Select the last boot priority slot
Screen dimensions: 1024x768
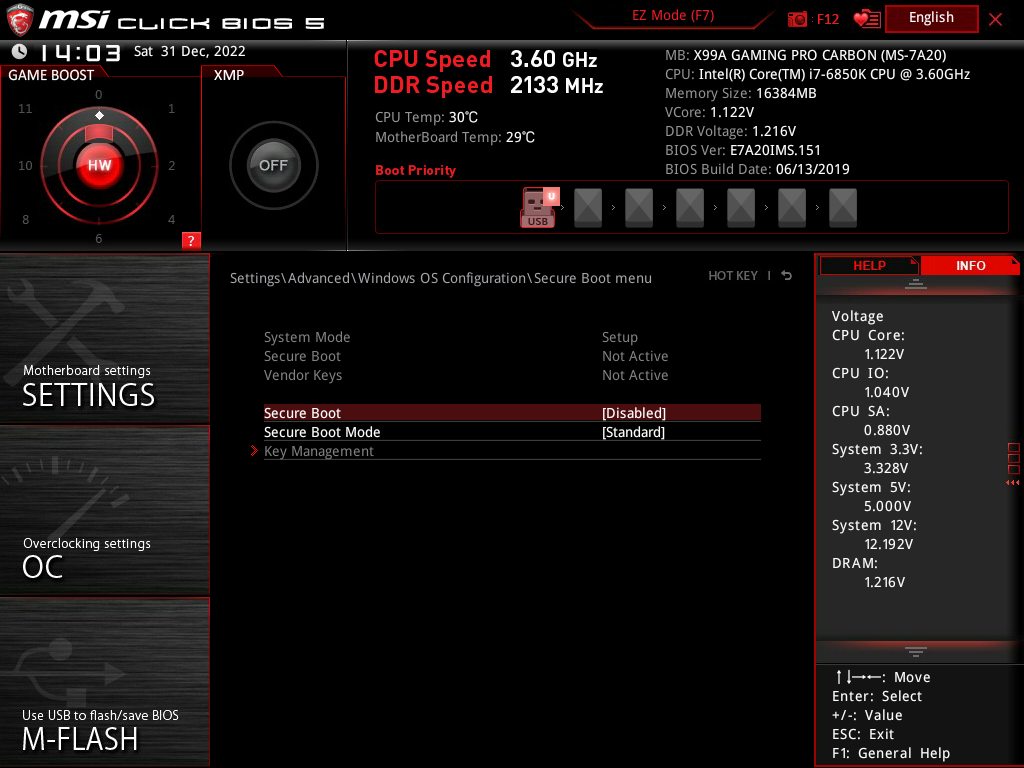coord(842,208)
